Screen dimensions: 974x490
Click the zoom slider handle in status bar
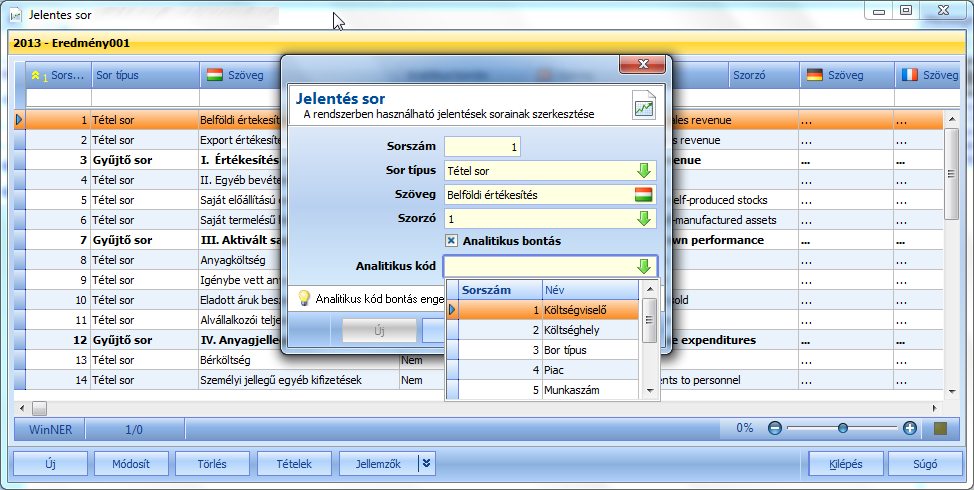coord(842,428)
